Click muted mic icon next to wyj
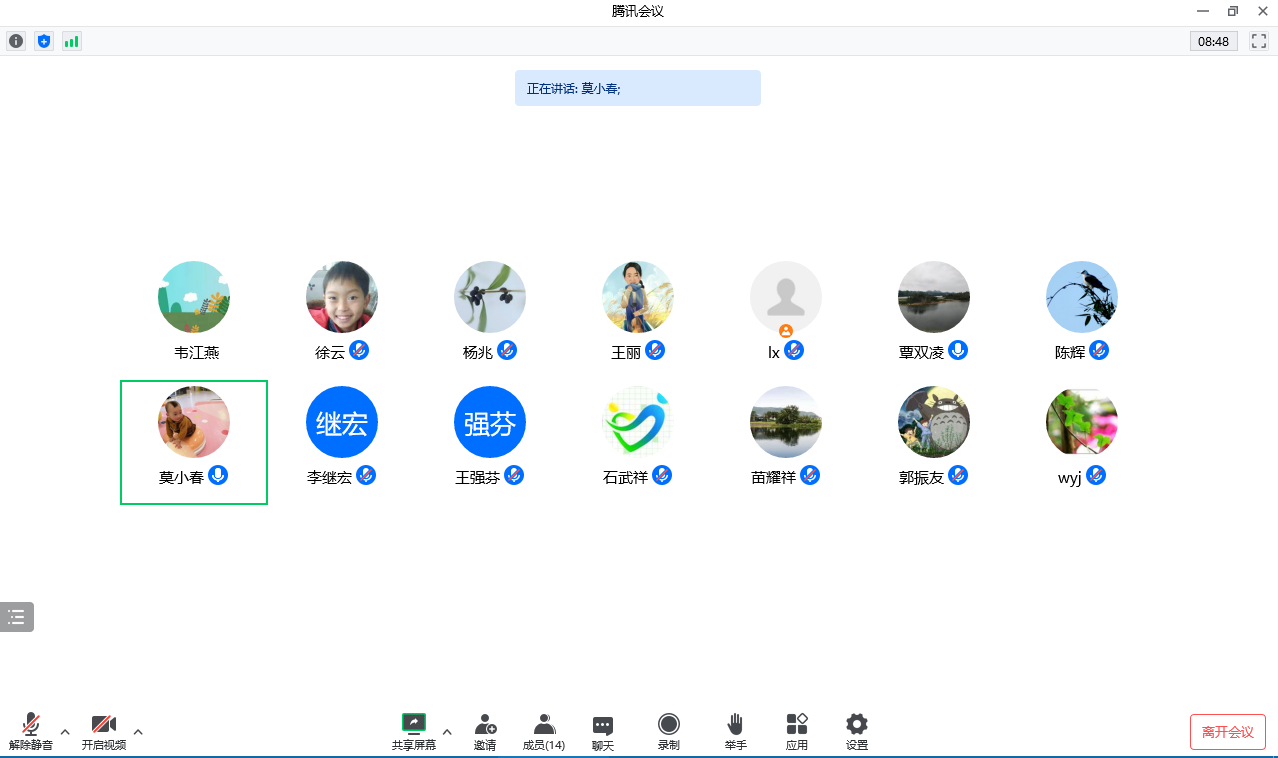The height and width of the screenshot is (758, 1278). point(1096,475)
